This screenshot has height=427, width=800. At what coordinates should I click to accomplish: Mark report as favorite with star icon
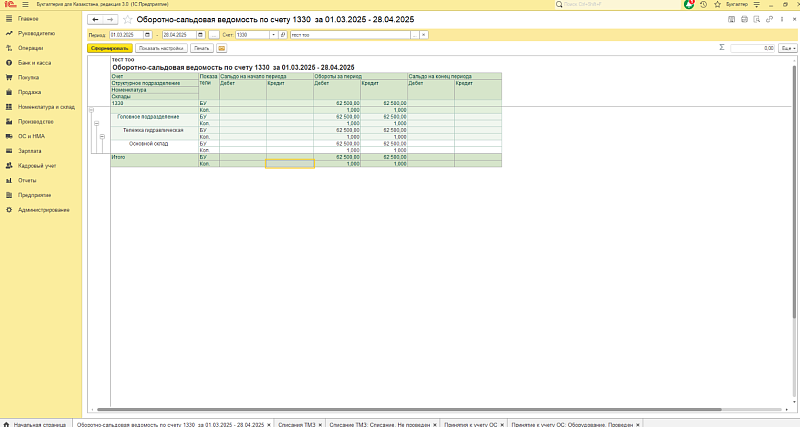127,20
